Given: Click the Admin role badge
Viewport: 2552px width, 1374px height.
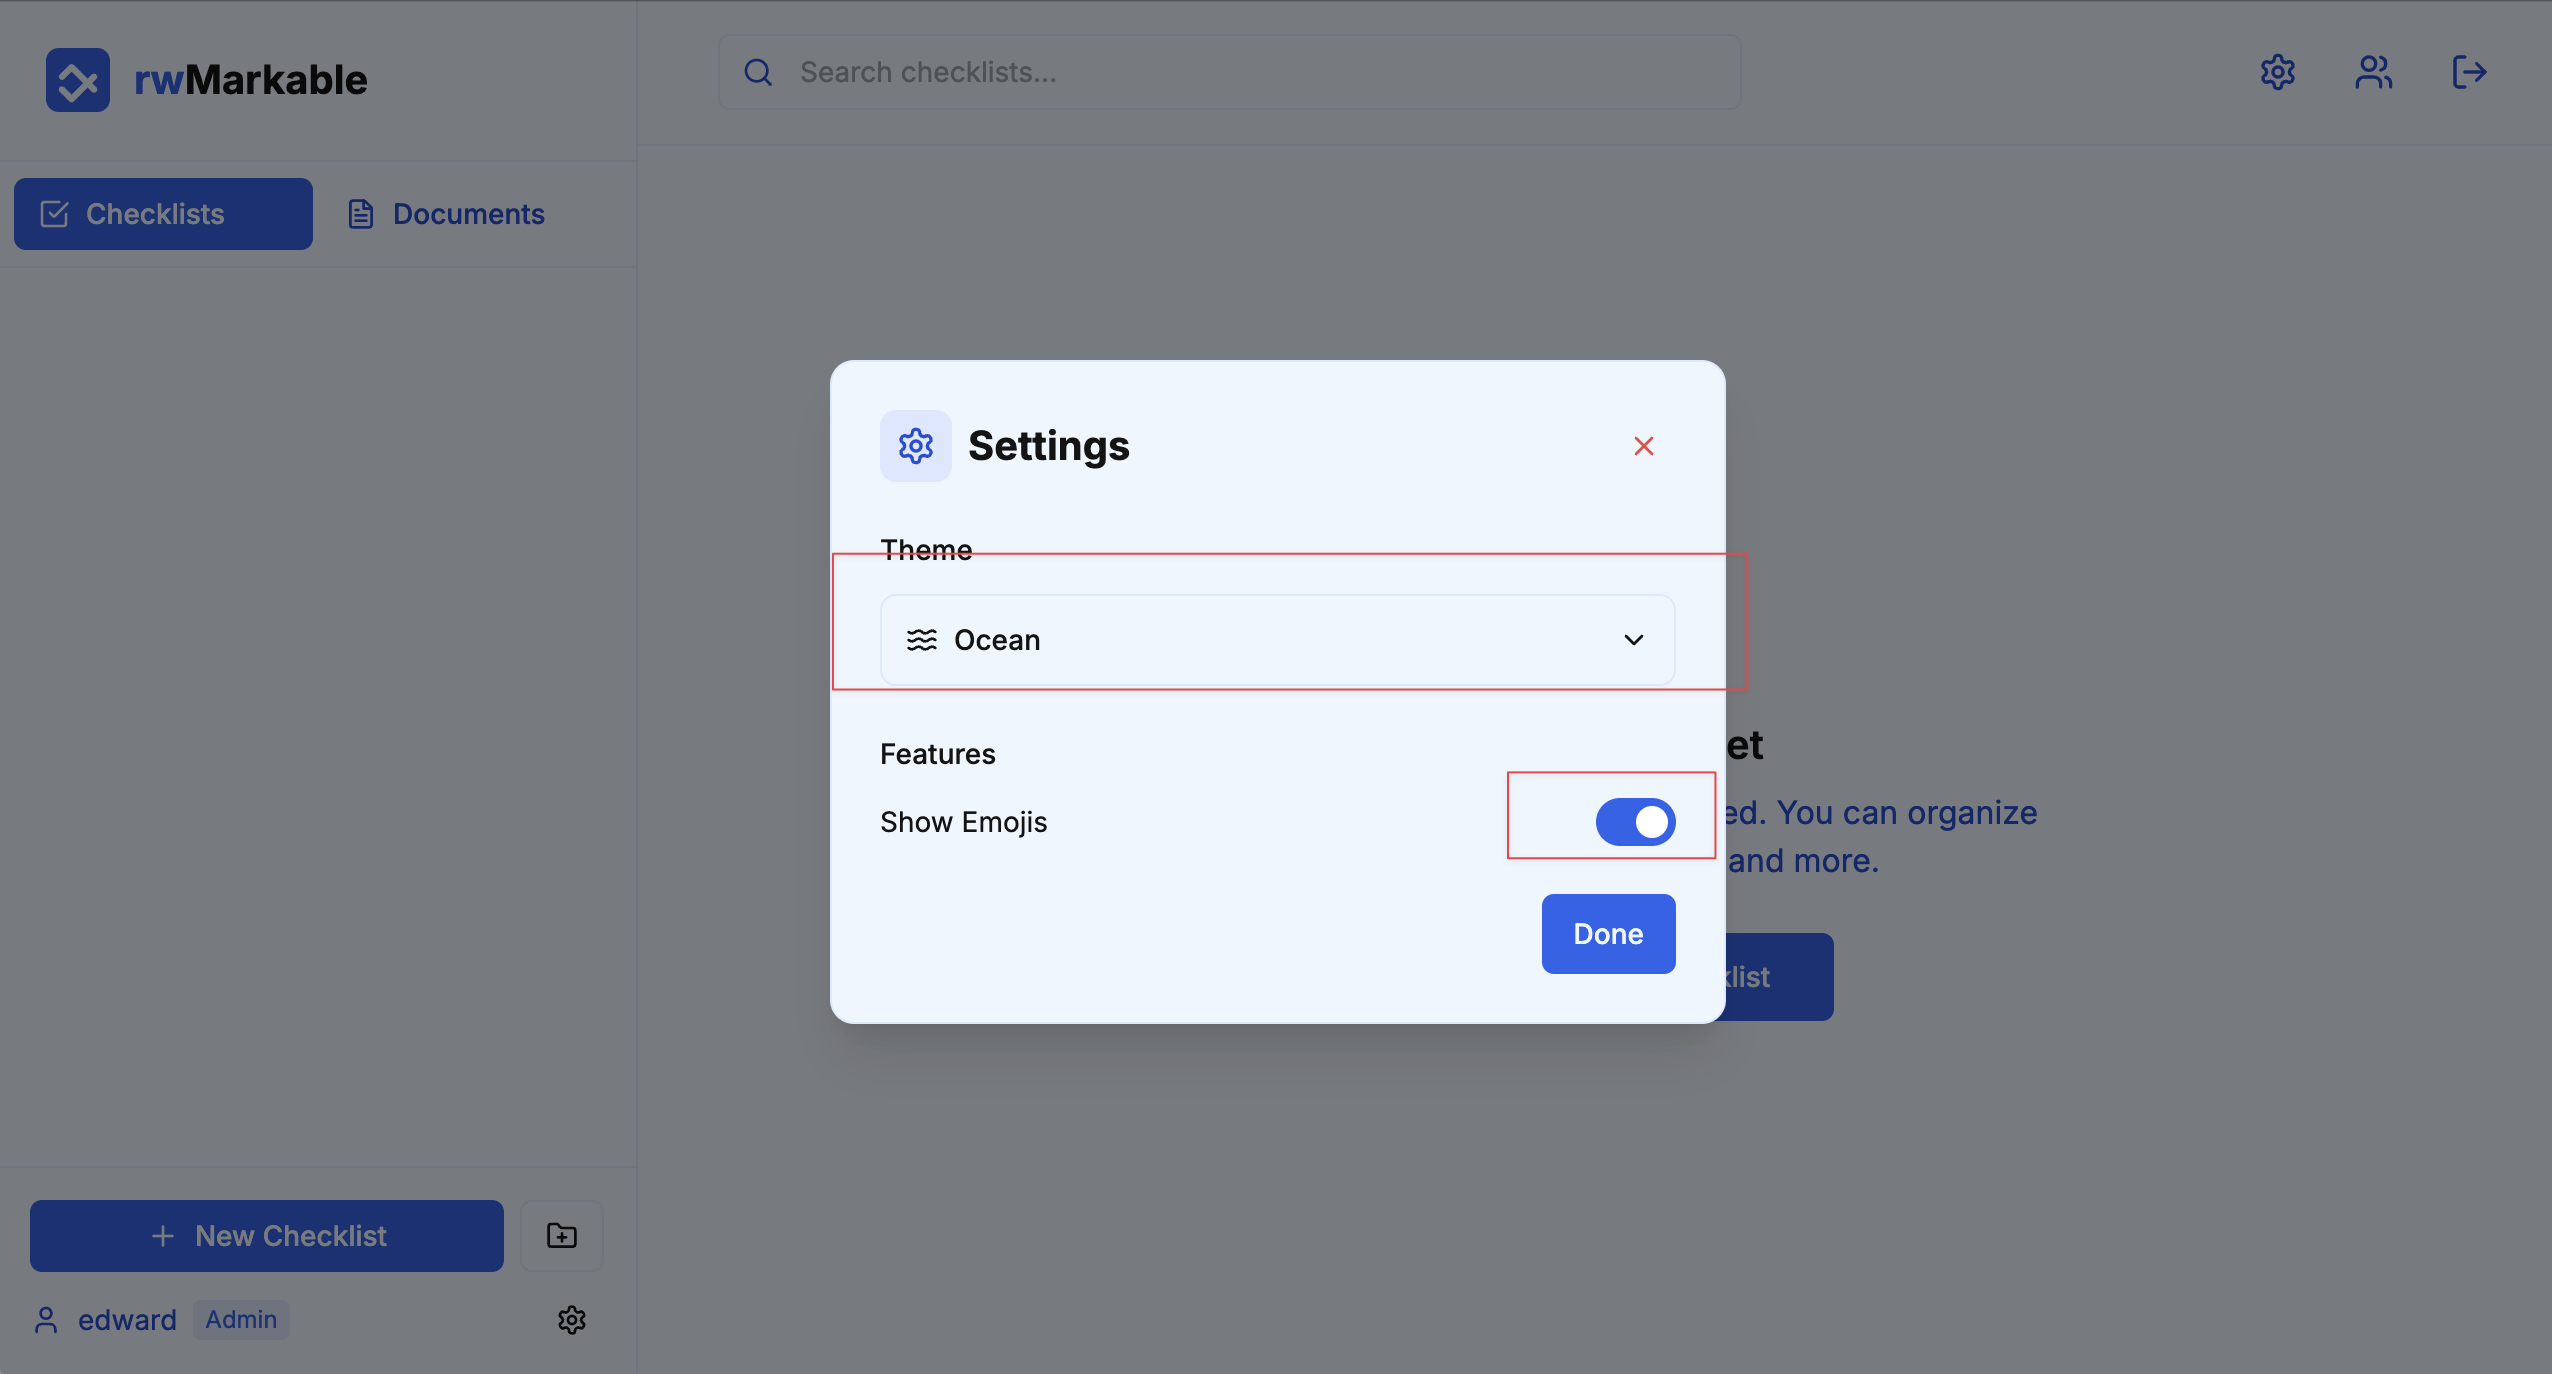Looking at the screenshot, I should point(241,1320).
